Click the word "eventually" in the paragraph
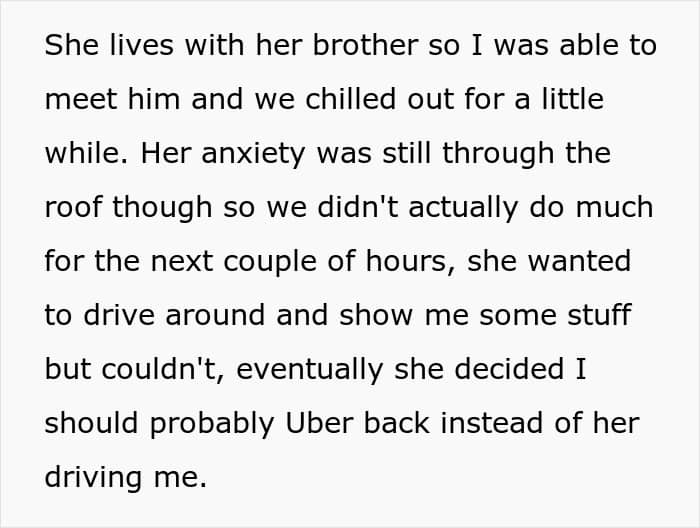This screenshot has height=528, width=700. coord(309,370)
